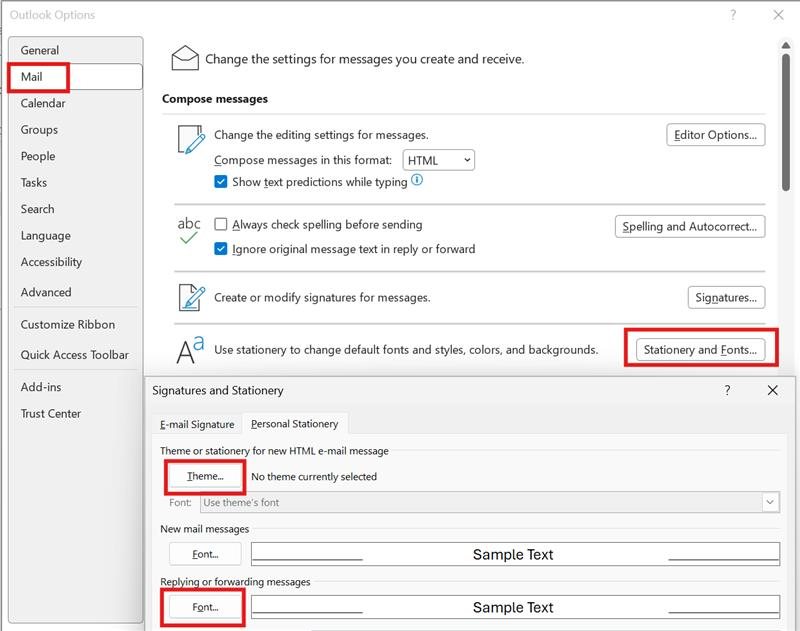Viewport: 800px width, 631px height.
Task: Click the info icon beside text predictions
Action: coord(417,180)
